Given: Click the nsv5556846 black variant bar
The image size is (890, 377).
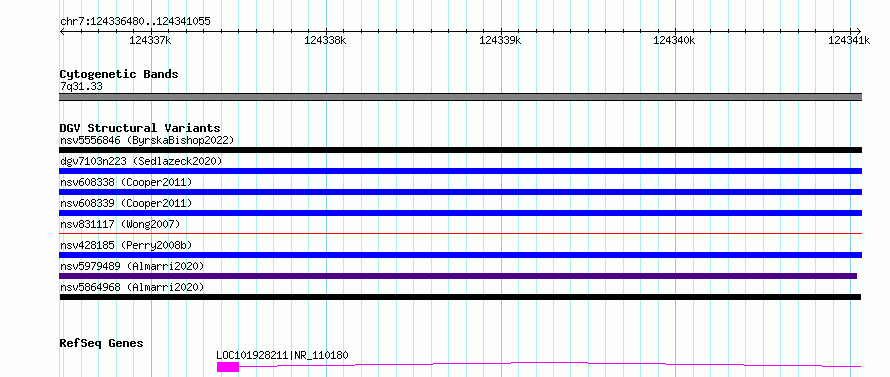Looking at the screenshot, I should (x=460, y=150).
